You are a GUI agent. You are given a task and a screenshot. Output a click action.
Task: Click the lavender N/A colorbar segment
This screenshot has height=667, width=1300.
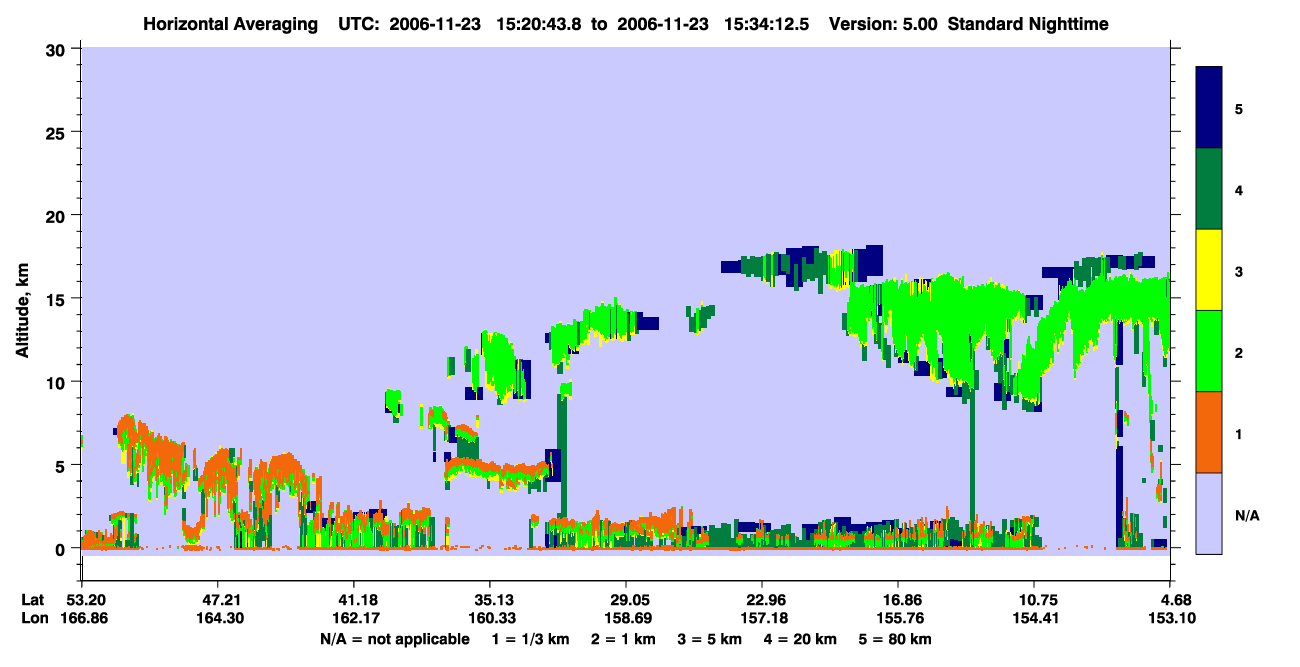[x=1209, y=513]
